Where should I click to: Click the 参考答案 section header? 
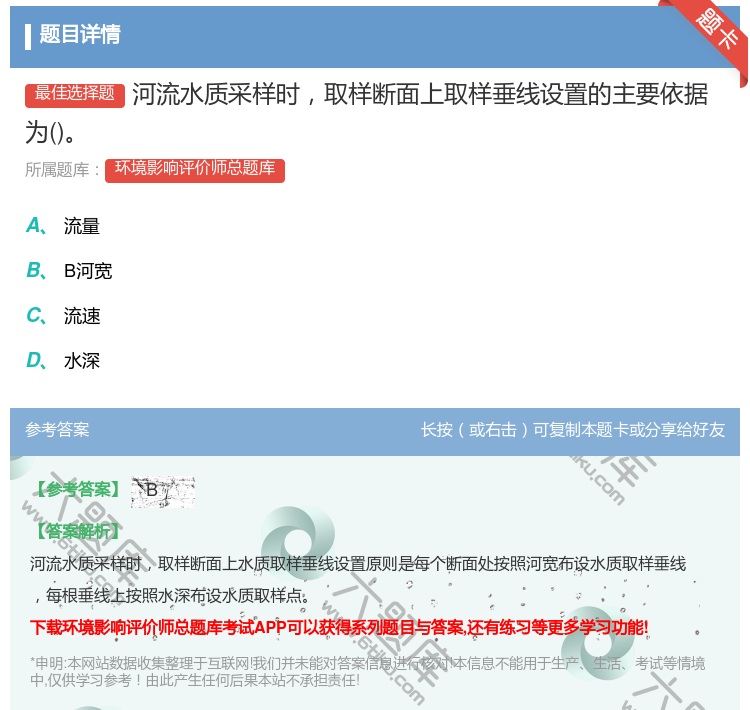click(57, 430)
